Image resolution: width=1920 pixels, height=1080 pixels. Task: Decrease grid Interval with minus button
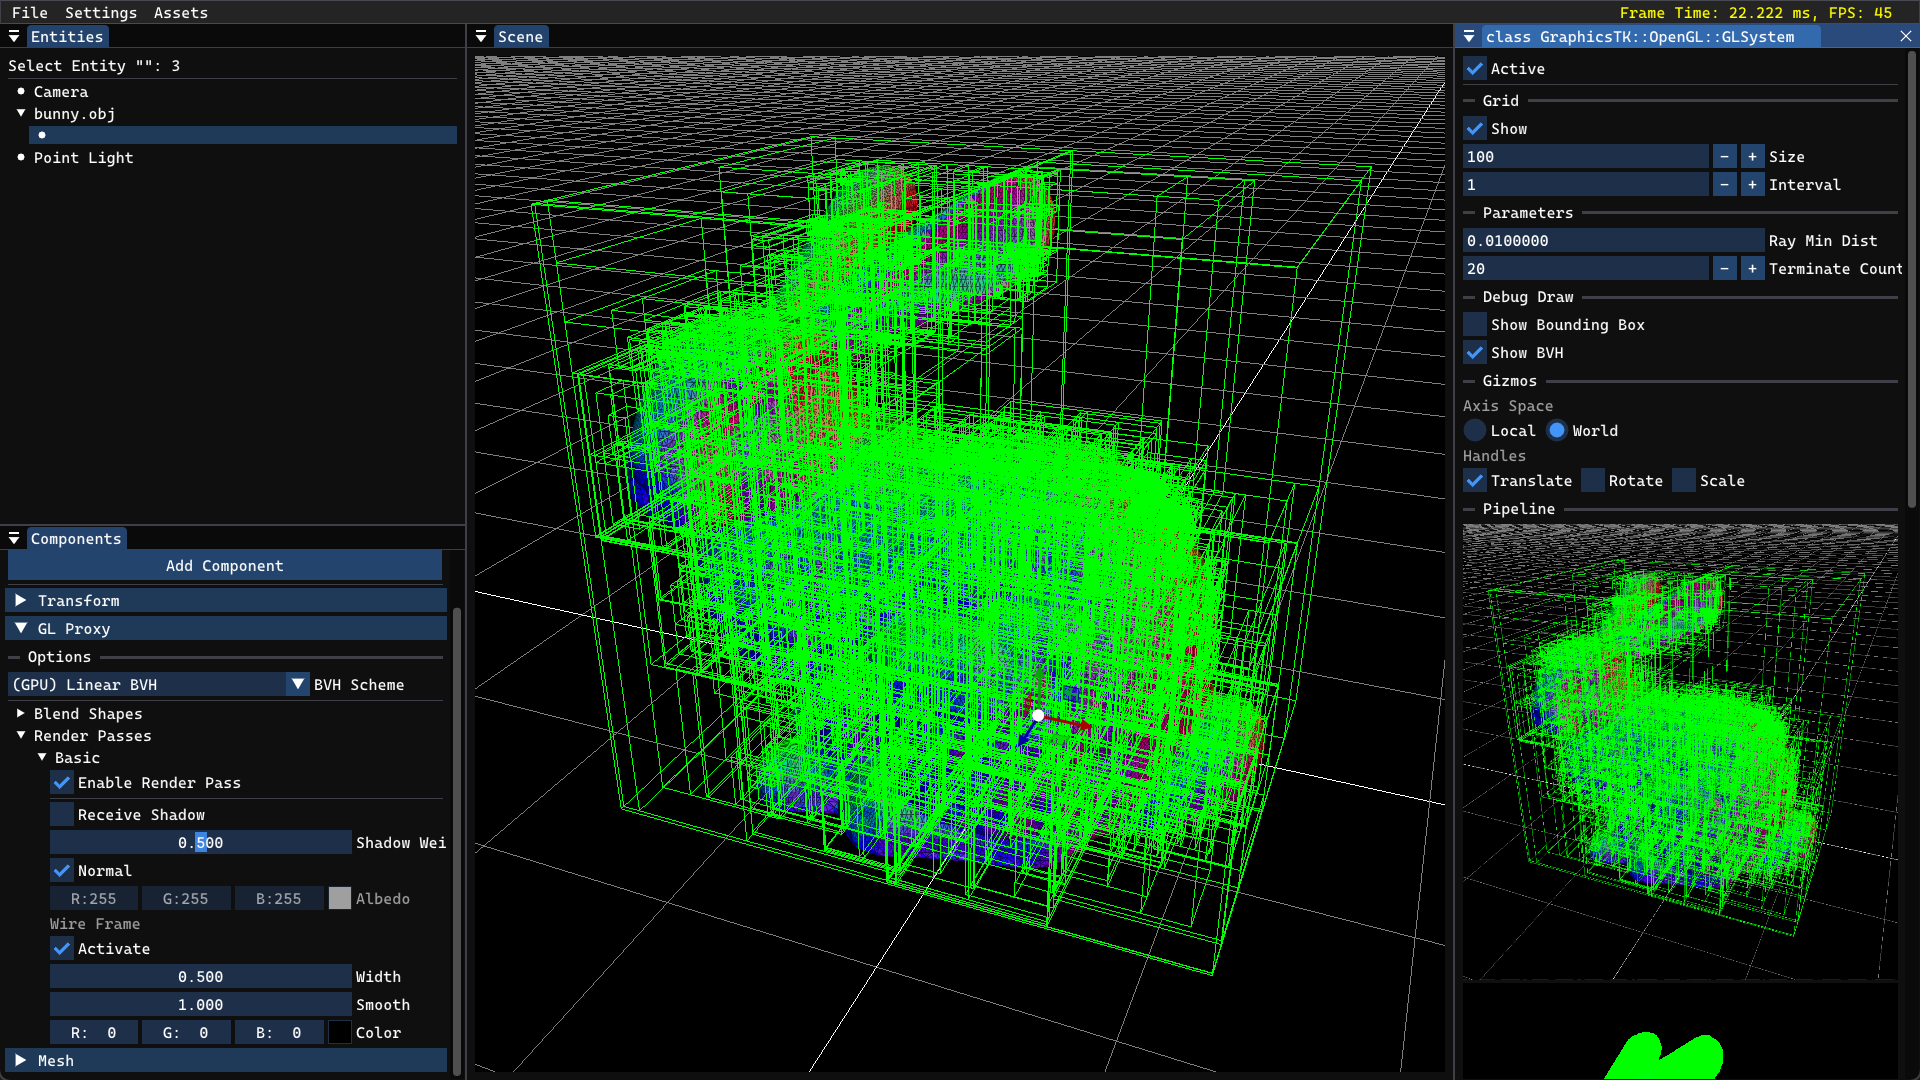[1724, 185]
